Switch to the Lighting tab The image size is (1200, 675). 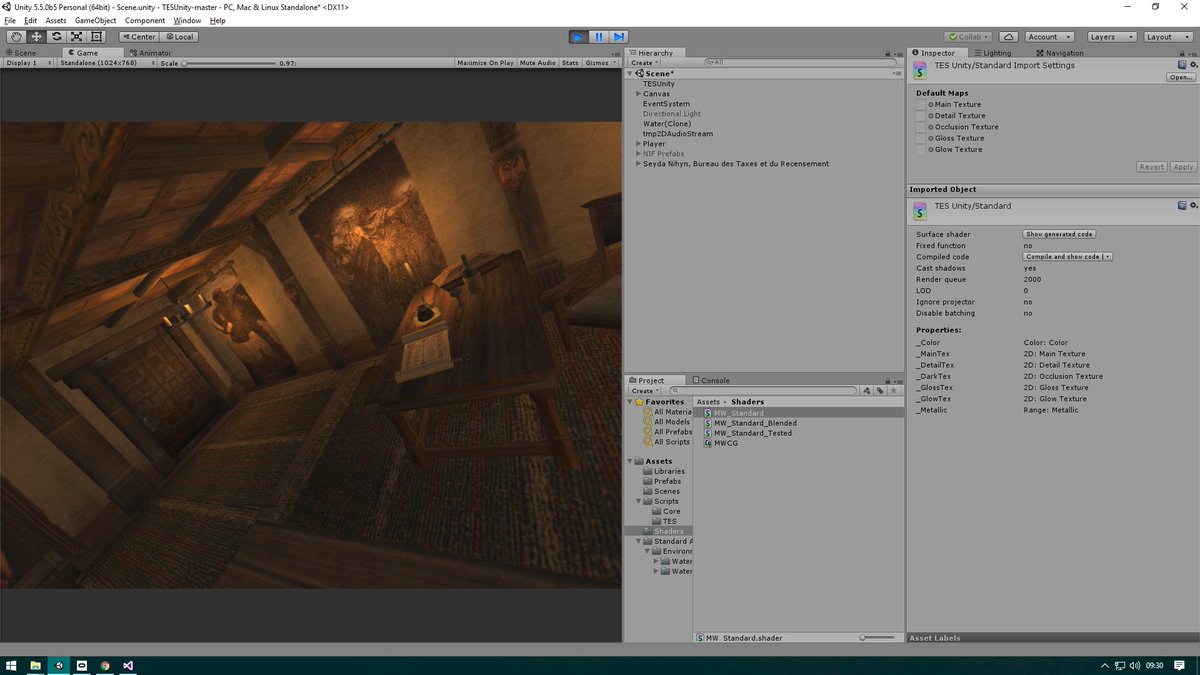[x=992, y=53]
